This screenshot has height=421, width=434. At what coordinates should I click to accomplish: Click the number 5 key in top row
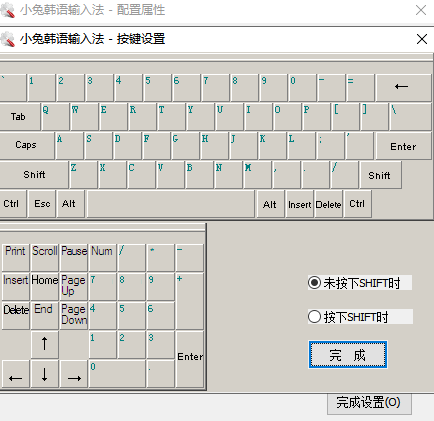coord(158,88)
